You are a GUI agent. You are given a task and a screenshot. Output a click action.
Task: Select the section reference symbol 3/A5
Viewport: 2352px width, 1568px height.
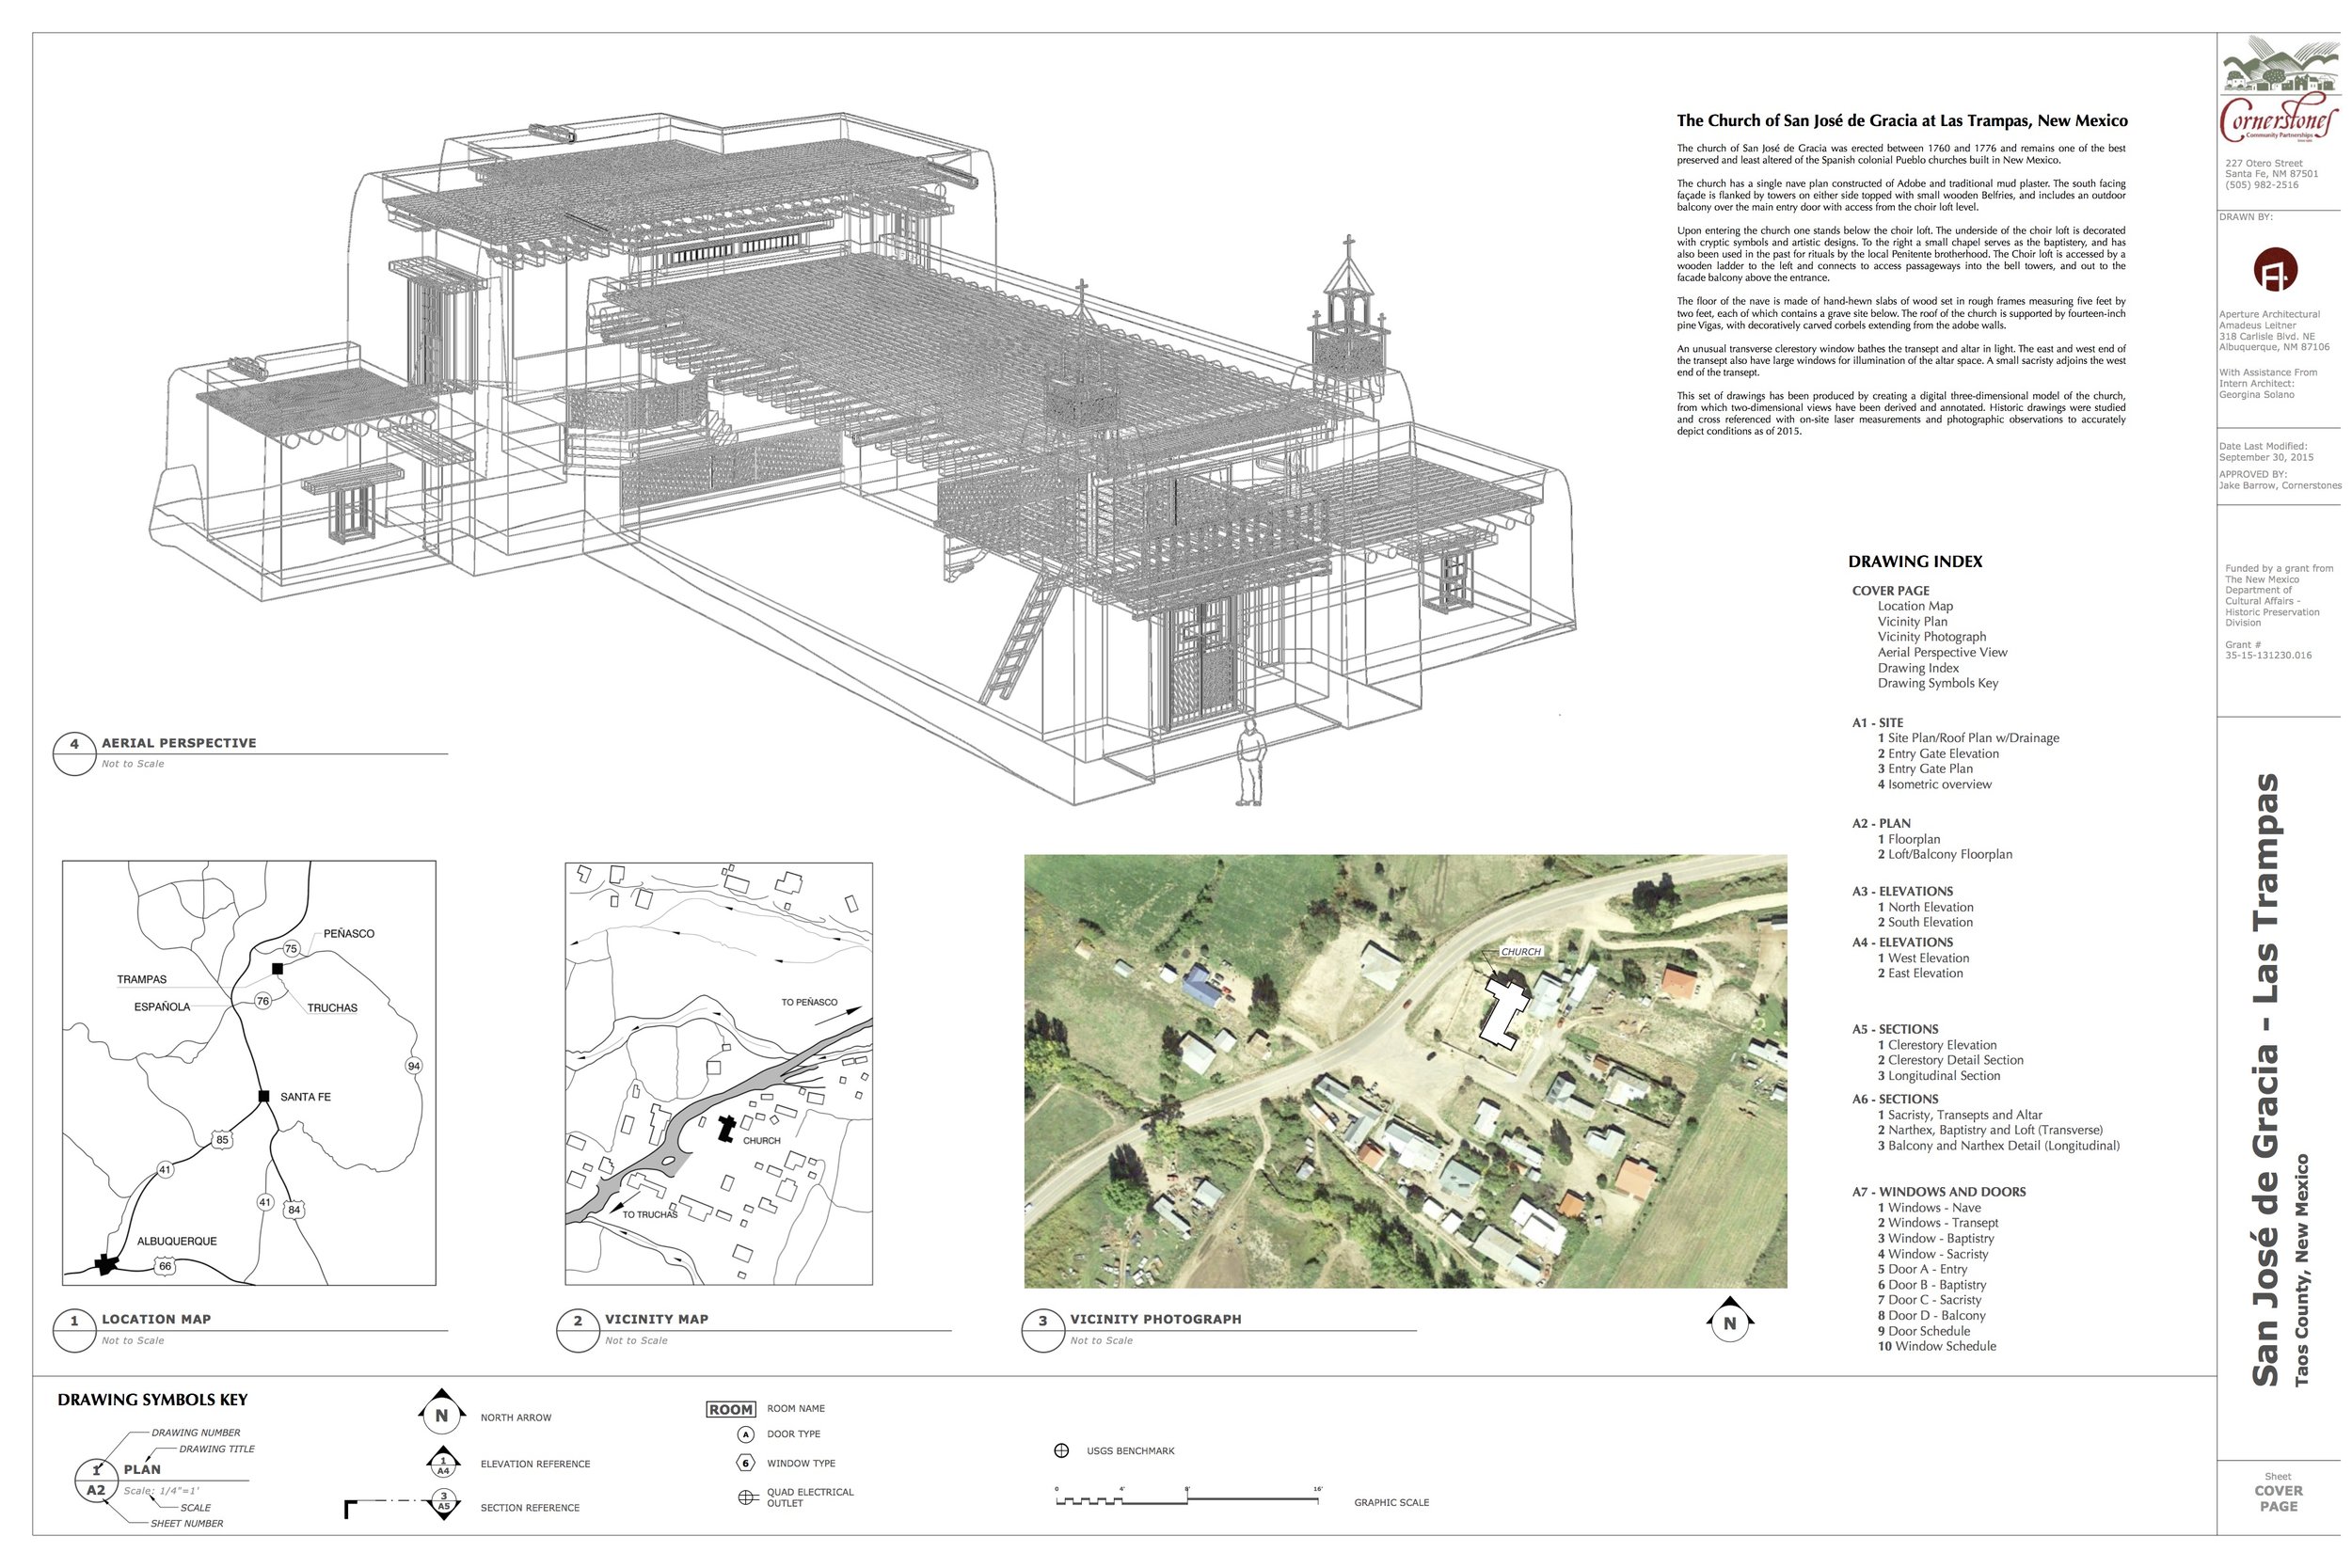coord(443,1505)
